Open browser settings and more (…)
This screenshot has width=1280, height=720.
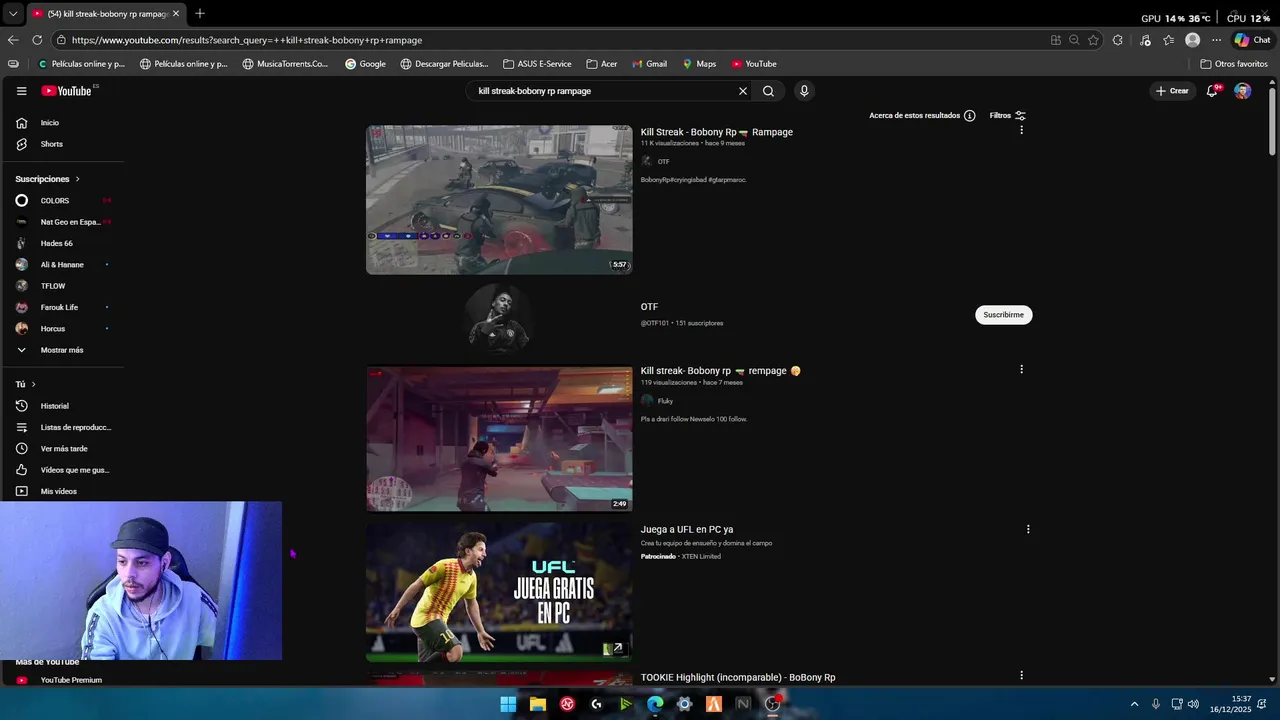[x=1216, y=40]
